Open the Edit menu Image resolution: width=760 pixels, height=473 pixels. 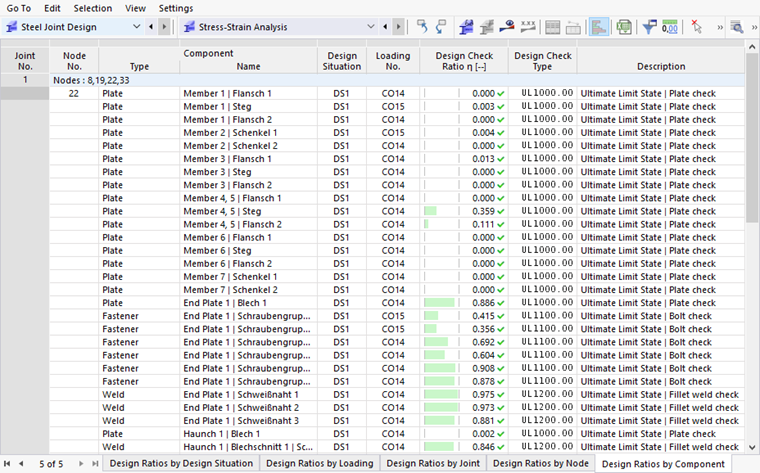[52, 8]
